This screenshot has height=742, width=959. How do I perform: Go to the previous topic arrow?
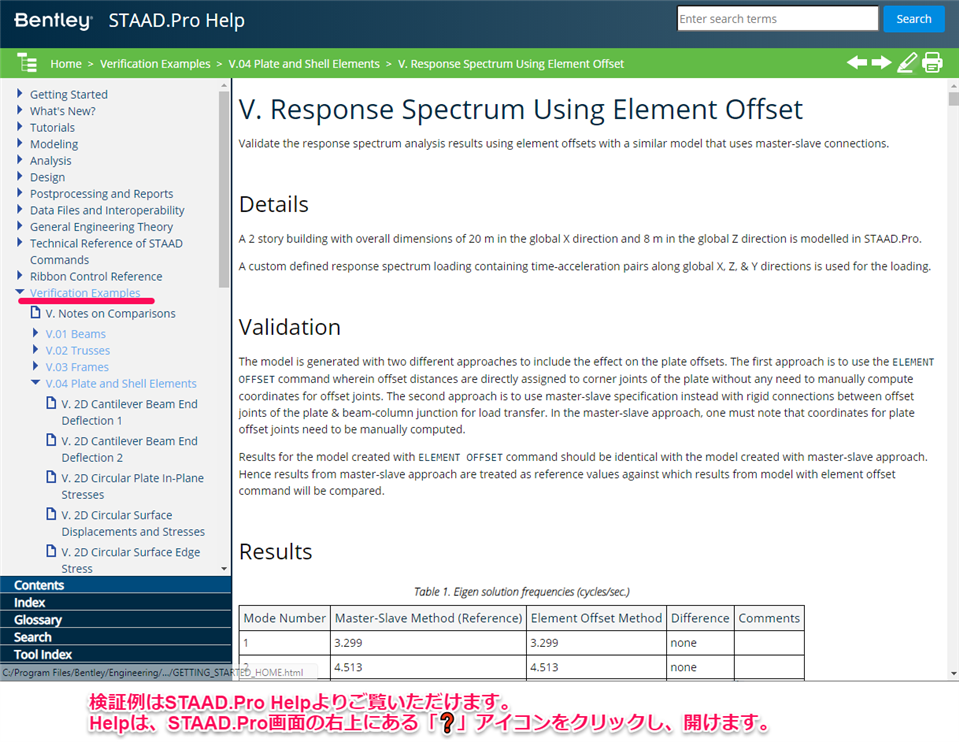pos(857,62)
